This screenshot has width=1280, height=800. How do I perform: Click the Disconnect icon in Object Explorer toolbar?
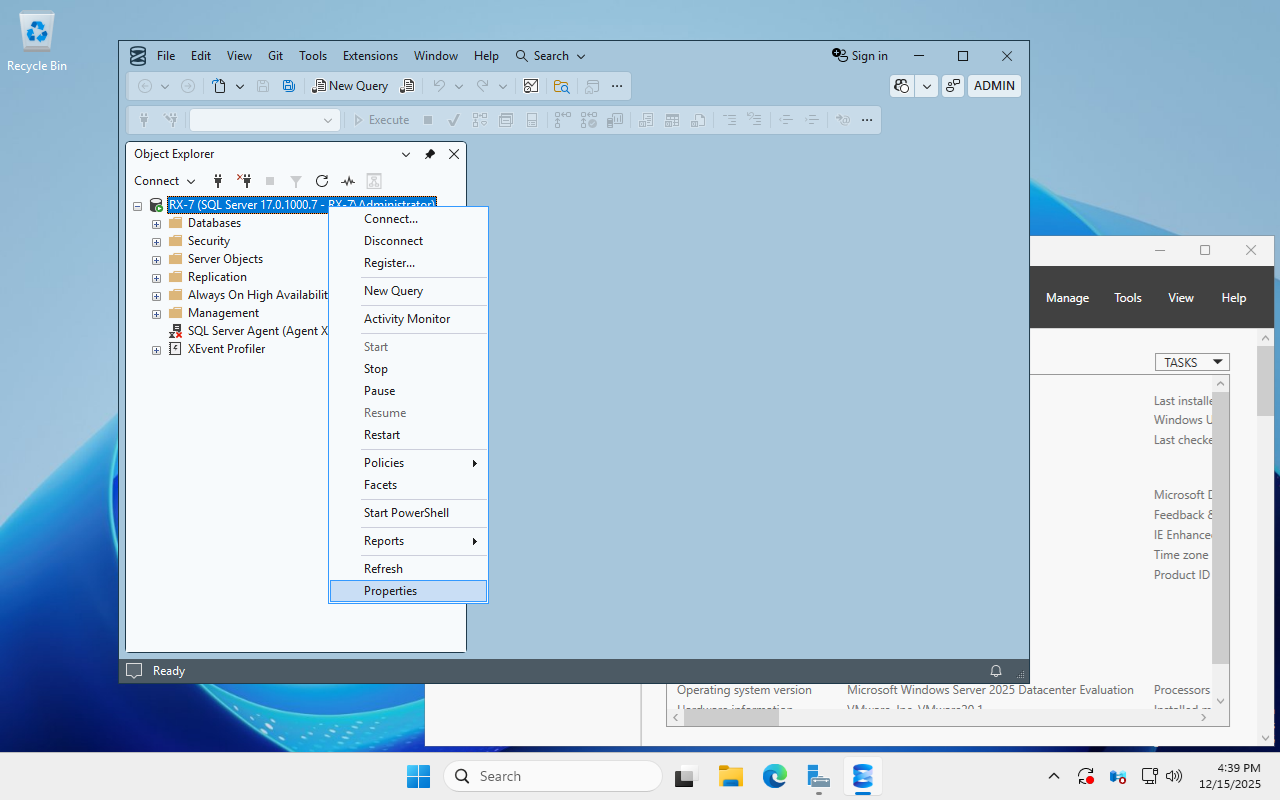(x=243, y=181)
